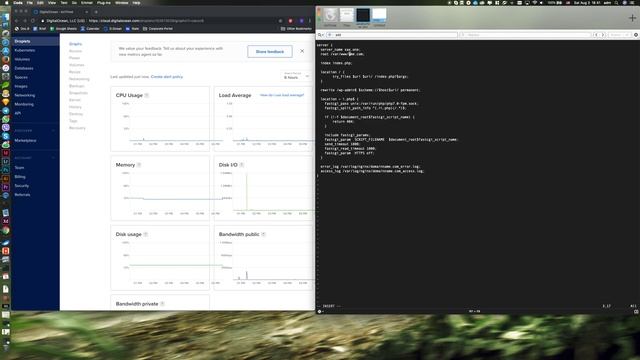
Task: Open Team under Account section
Action: [19, 168]
